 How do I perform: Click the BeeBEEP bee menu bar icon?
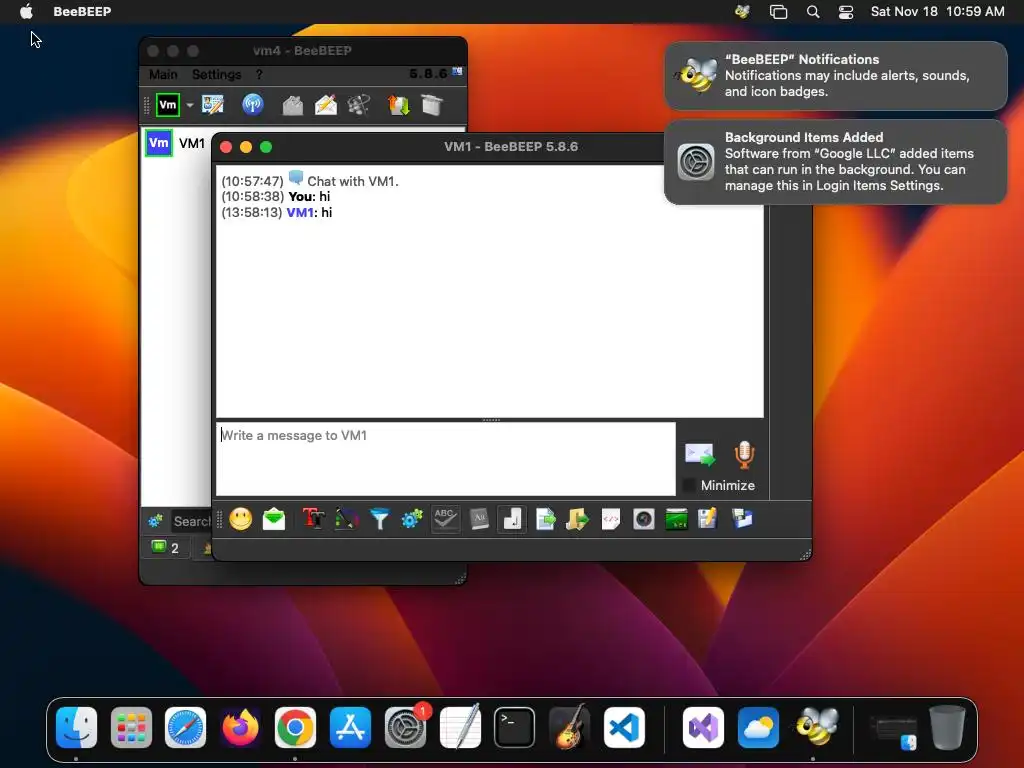click(x=743, y=11)
